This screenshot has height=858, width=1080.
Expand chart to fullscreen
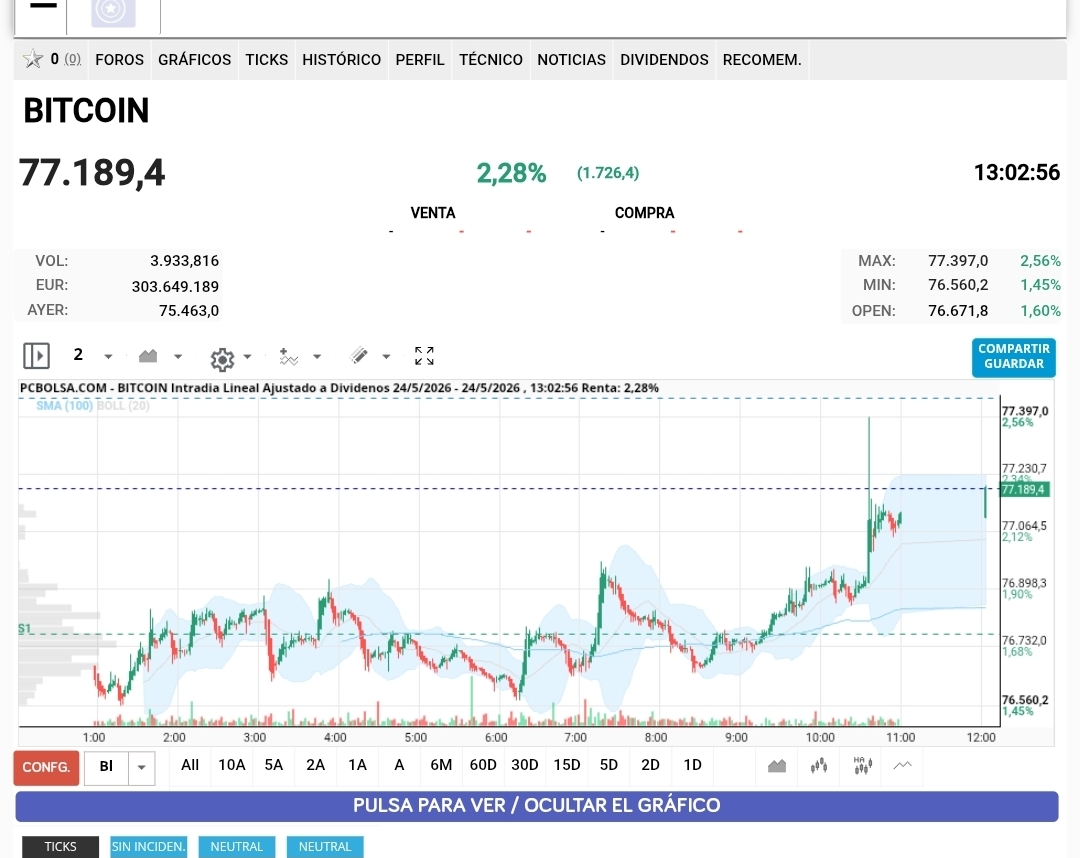point(424,355)
